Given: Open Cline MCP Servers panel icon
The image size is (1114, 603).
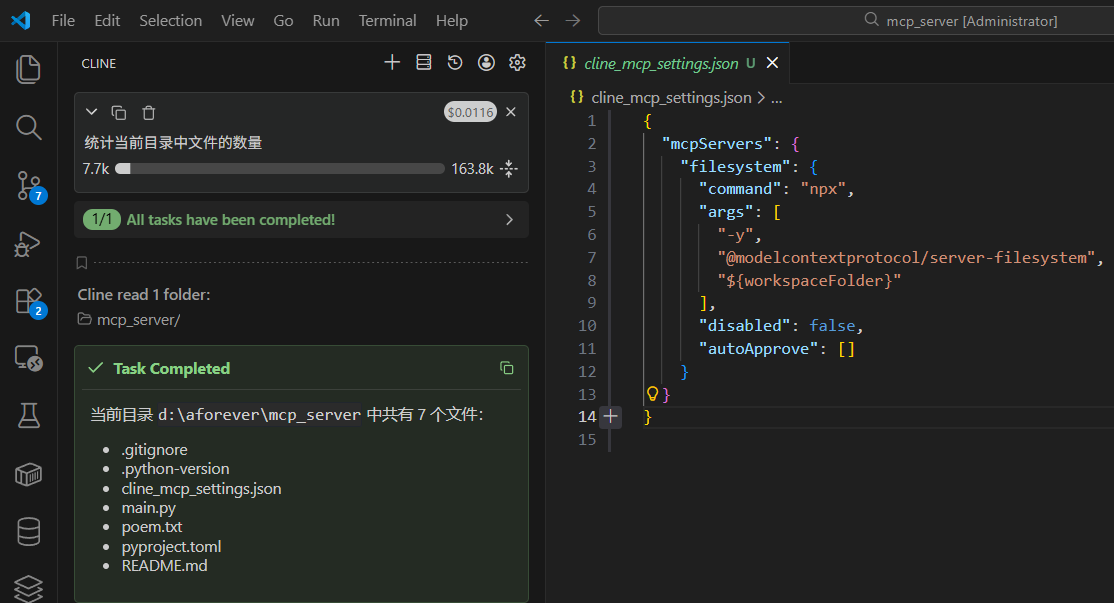Looking at the screenshot, I should (x=424, y=63).
